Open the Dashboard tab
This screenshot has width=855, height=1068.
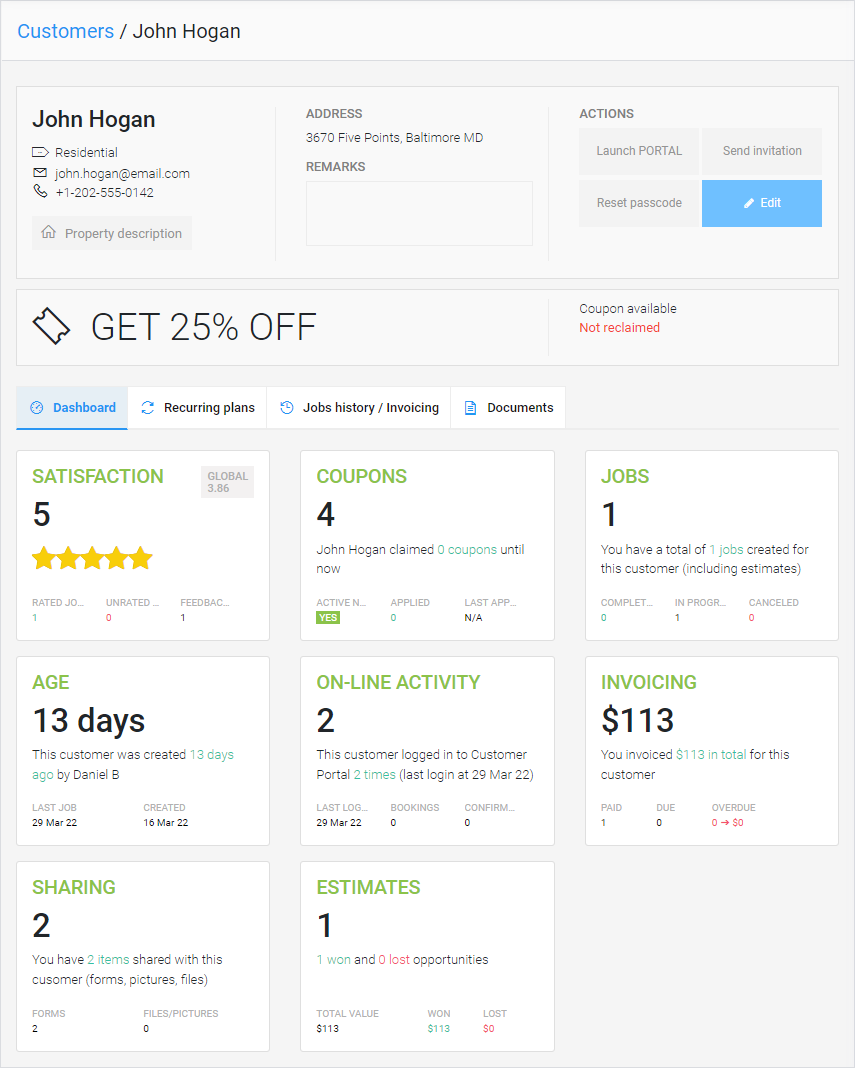(x=72, y=408)
